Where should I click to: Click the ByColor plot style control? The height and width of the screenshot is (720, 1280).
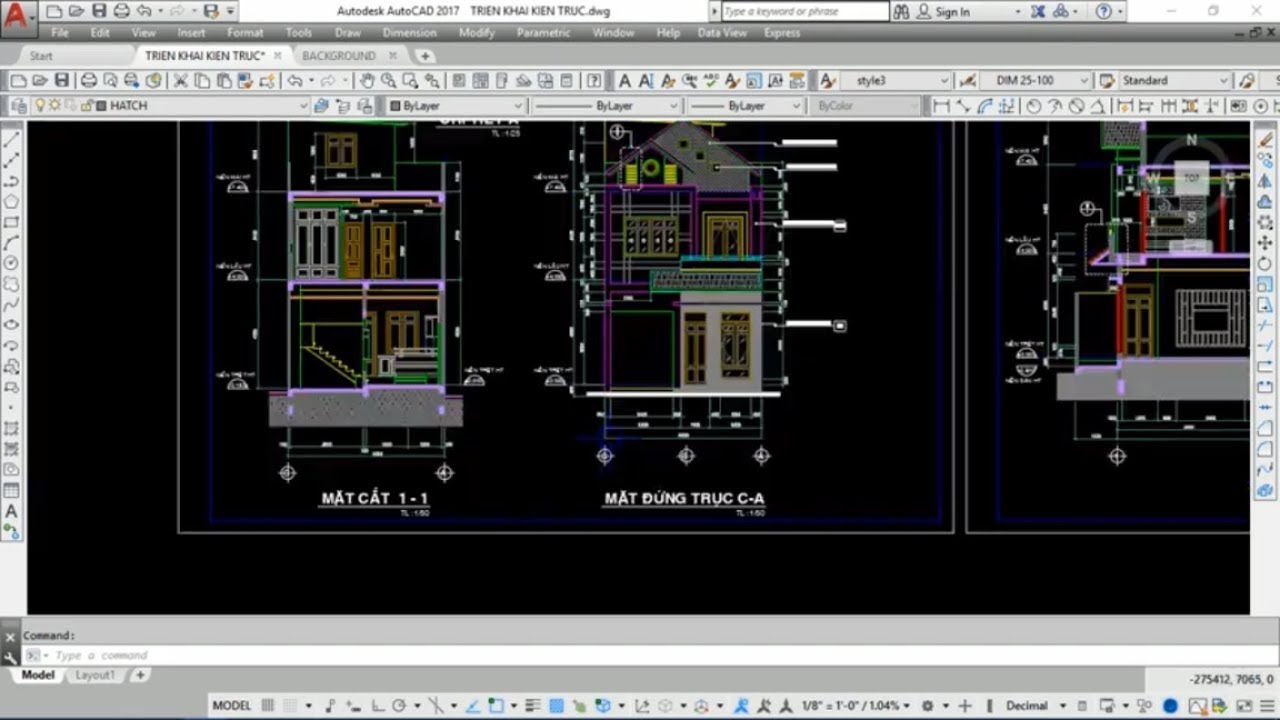coord(864,105)
